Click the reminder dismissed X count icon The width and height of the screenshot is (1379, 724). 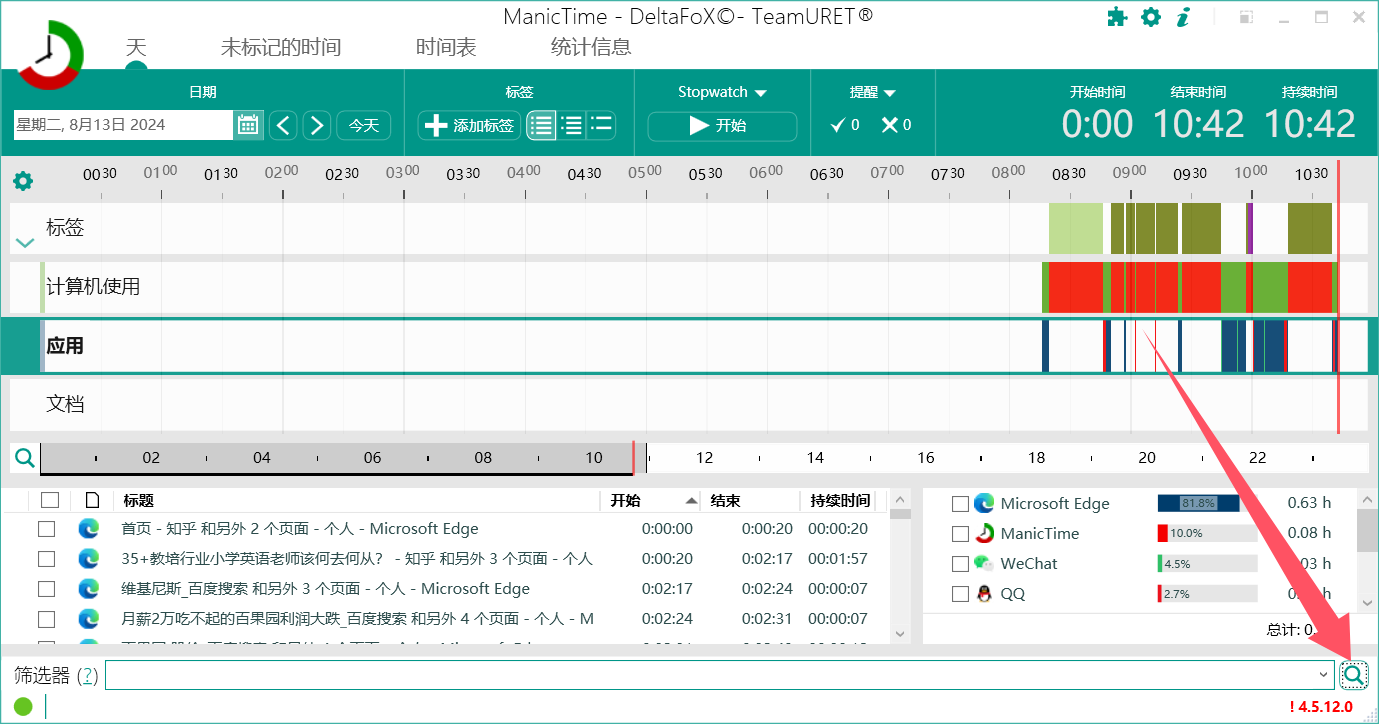[889, 125]
